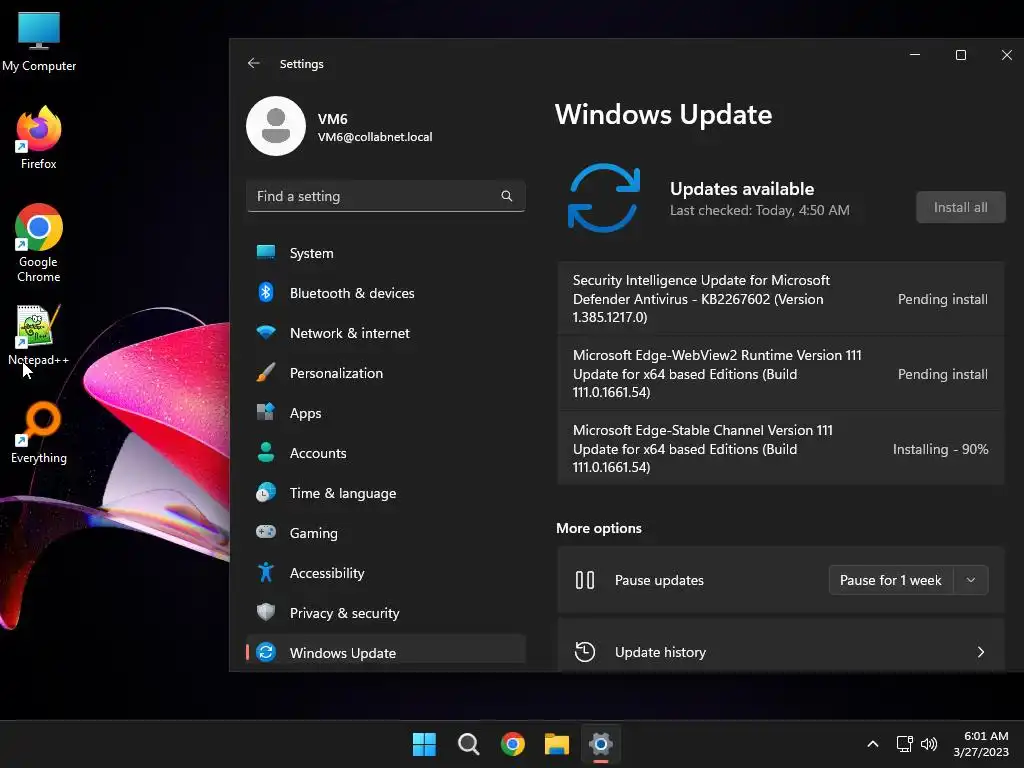This screenshot has height=768, width=1024.
Task: Open the Windows Start menu
Action: coord(424,744)
